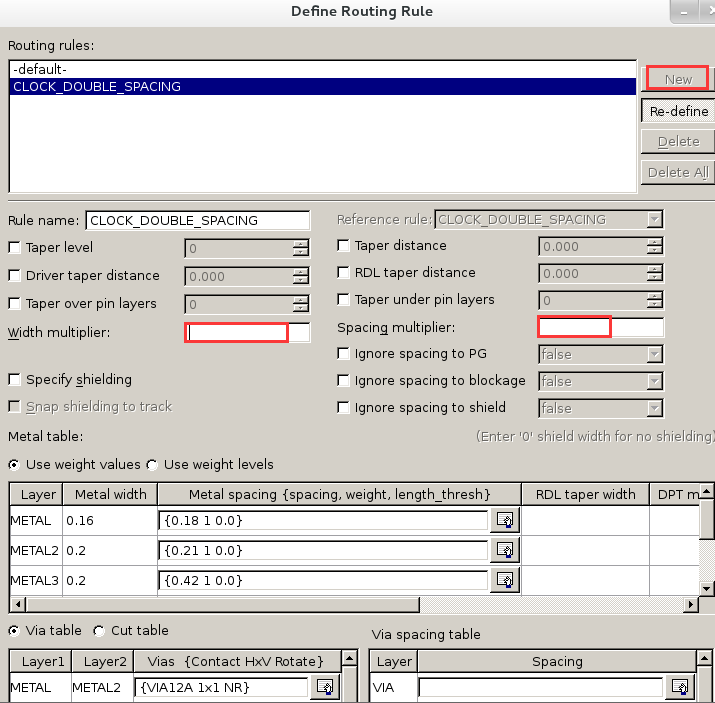This screenshot has height=703, width=715.
Task: Enable Ignore spacing to shield
Action: pyautogui.click(x=343, y=407)
